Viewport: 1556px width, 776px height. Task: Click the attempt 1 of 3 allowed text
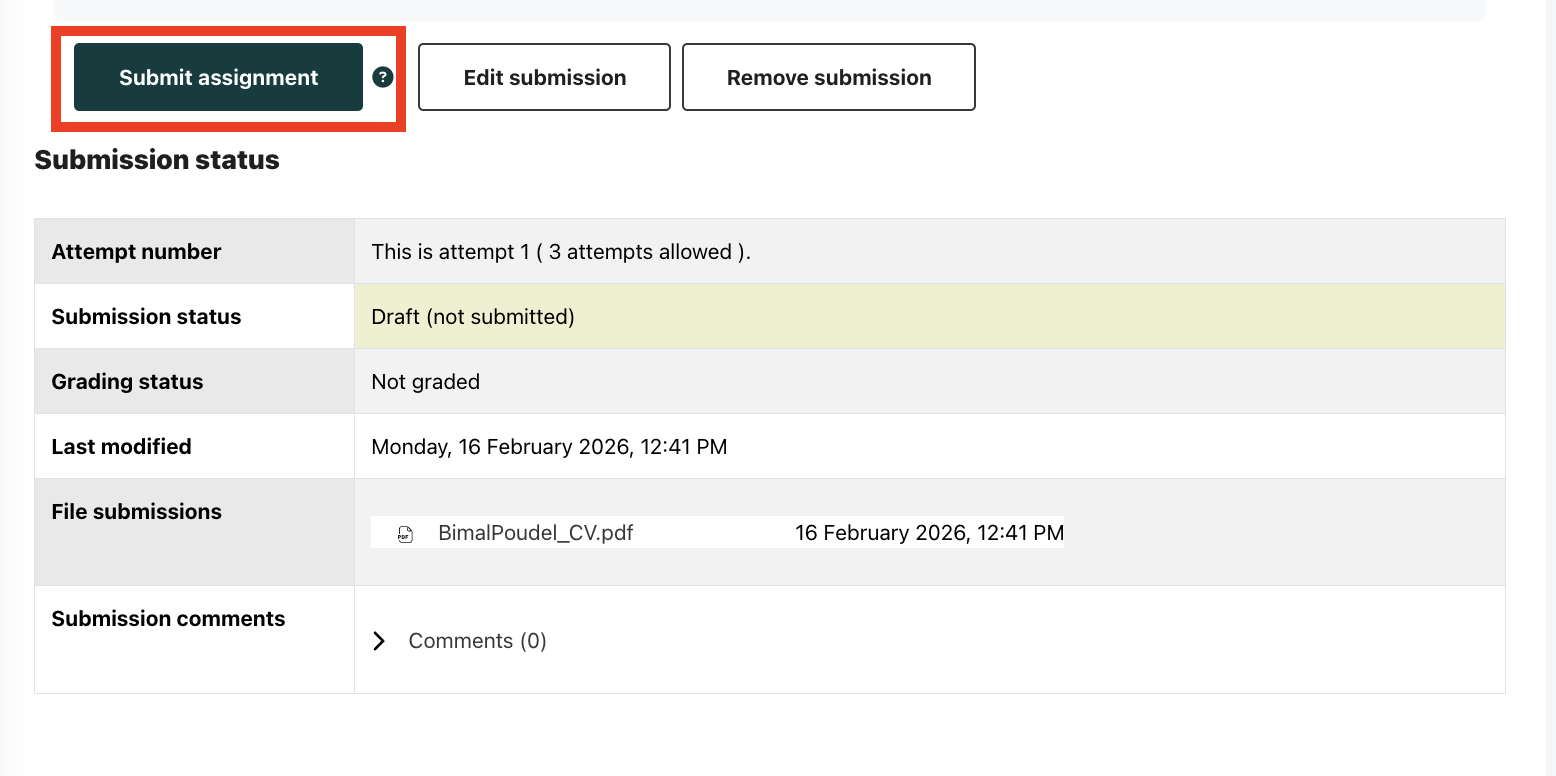pos(560,252)
